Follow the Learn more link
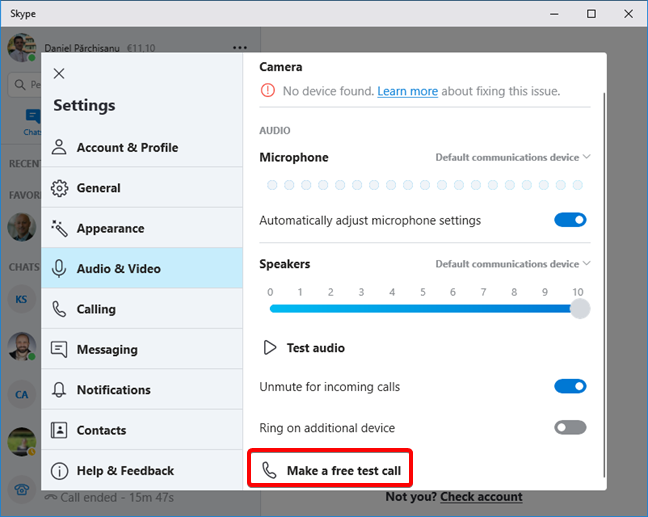Image resolution: width=648 pixels, height=517 pixels. tap(407, 91)
